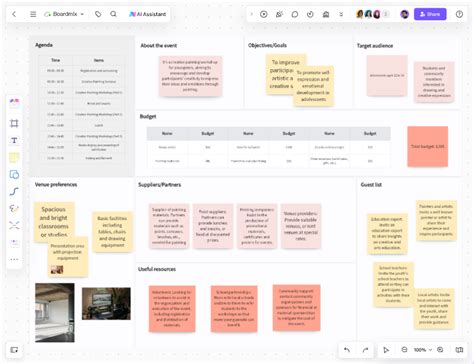Select the Venue providers pink sticky note
Screen dimensions: 474x364
pos(301,226)
